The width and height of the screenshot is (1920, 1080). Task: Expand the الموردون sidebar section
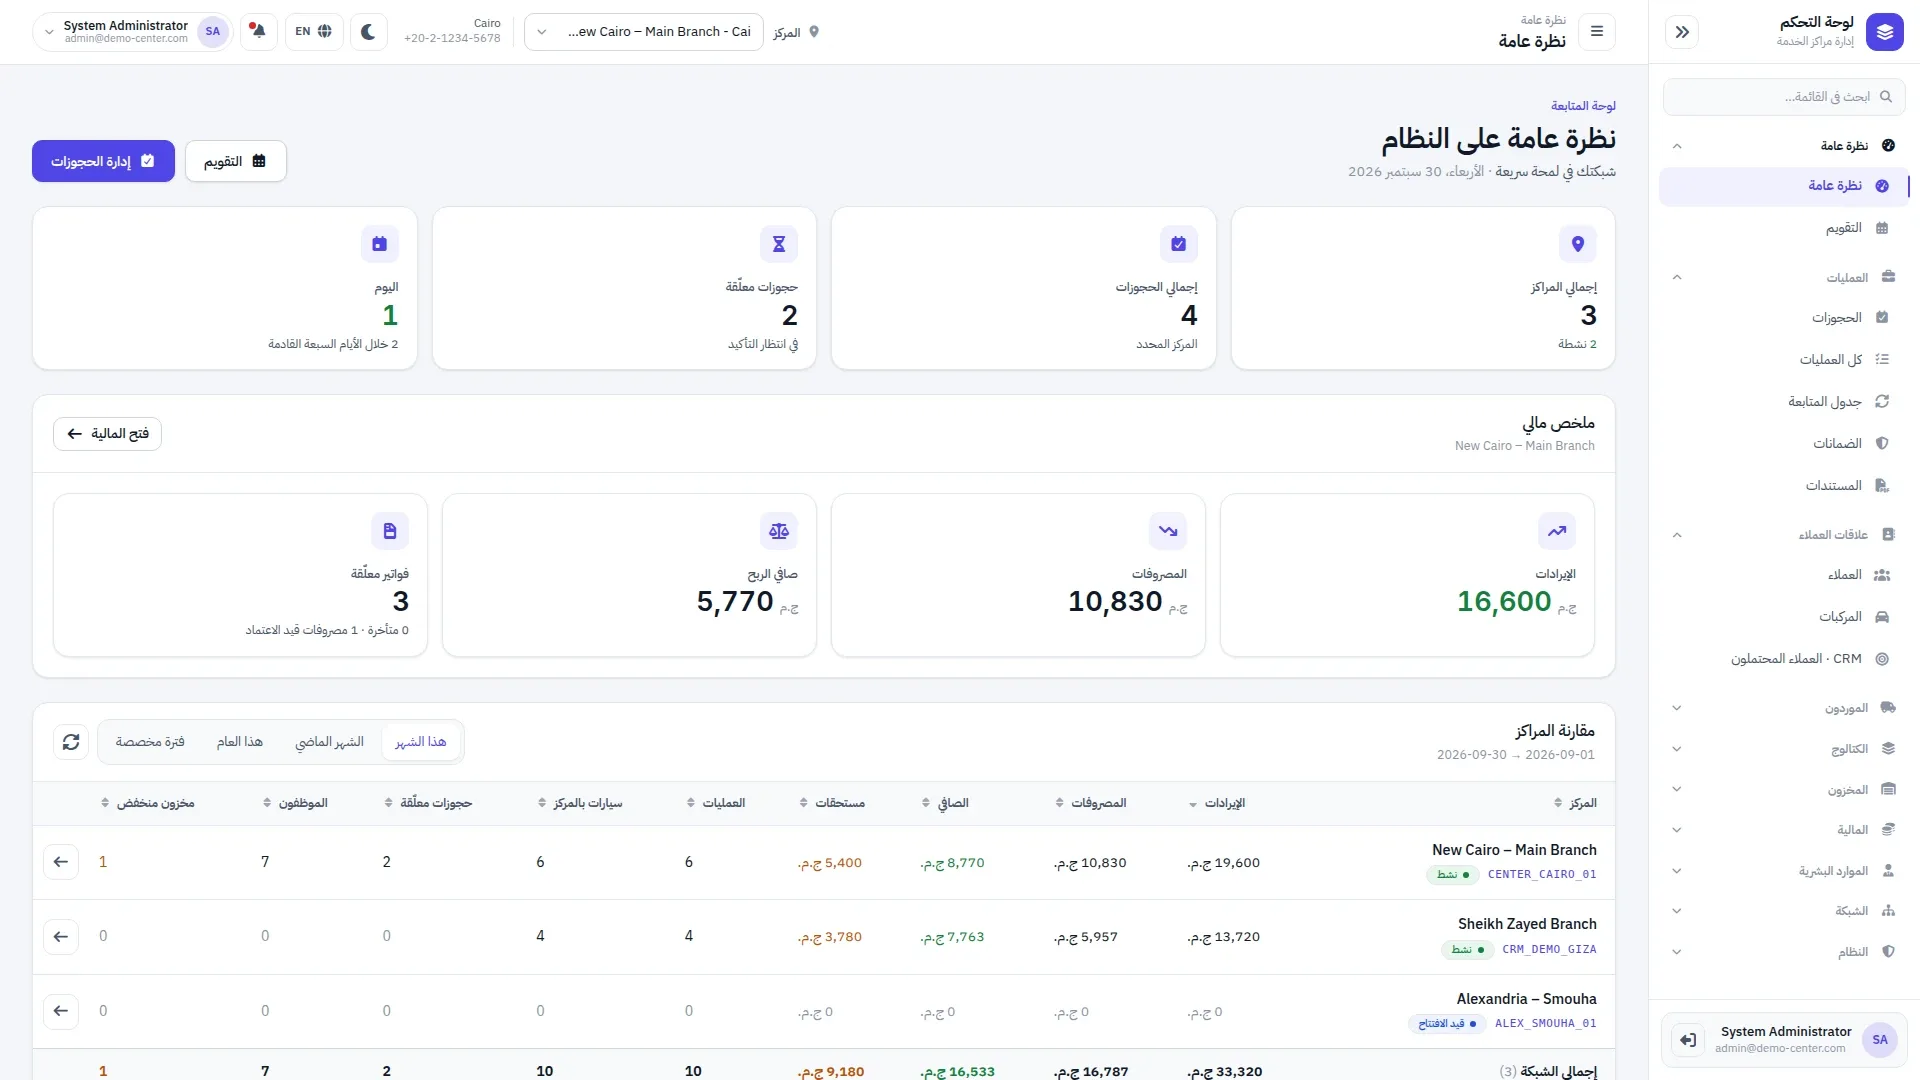pos(1783,708)
